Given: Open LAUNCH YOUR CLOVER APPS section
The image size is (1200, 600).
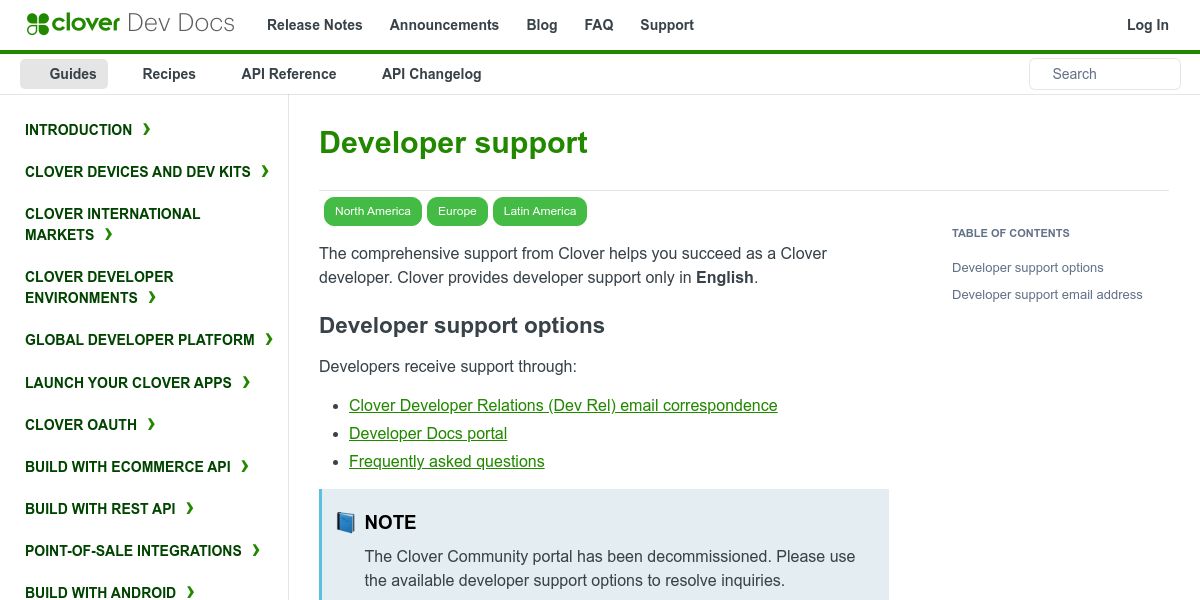Looking at the screenshot, I should point(128,383).
